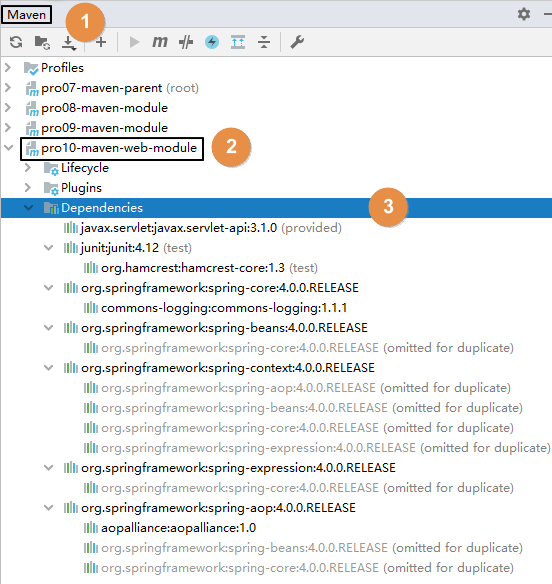Click the Add Maven Projects plus icon
This screenshot has height=584, width=552.
click(x=101, y=42)
